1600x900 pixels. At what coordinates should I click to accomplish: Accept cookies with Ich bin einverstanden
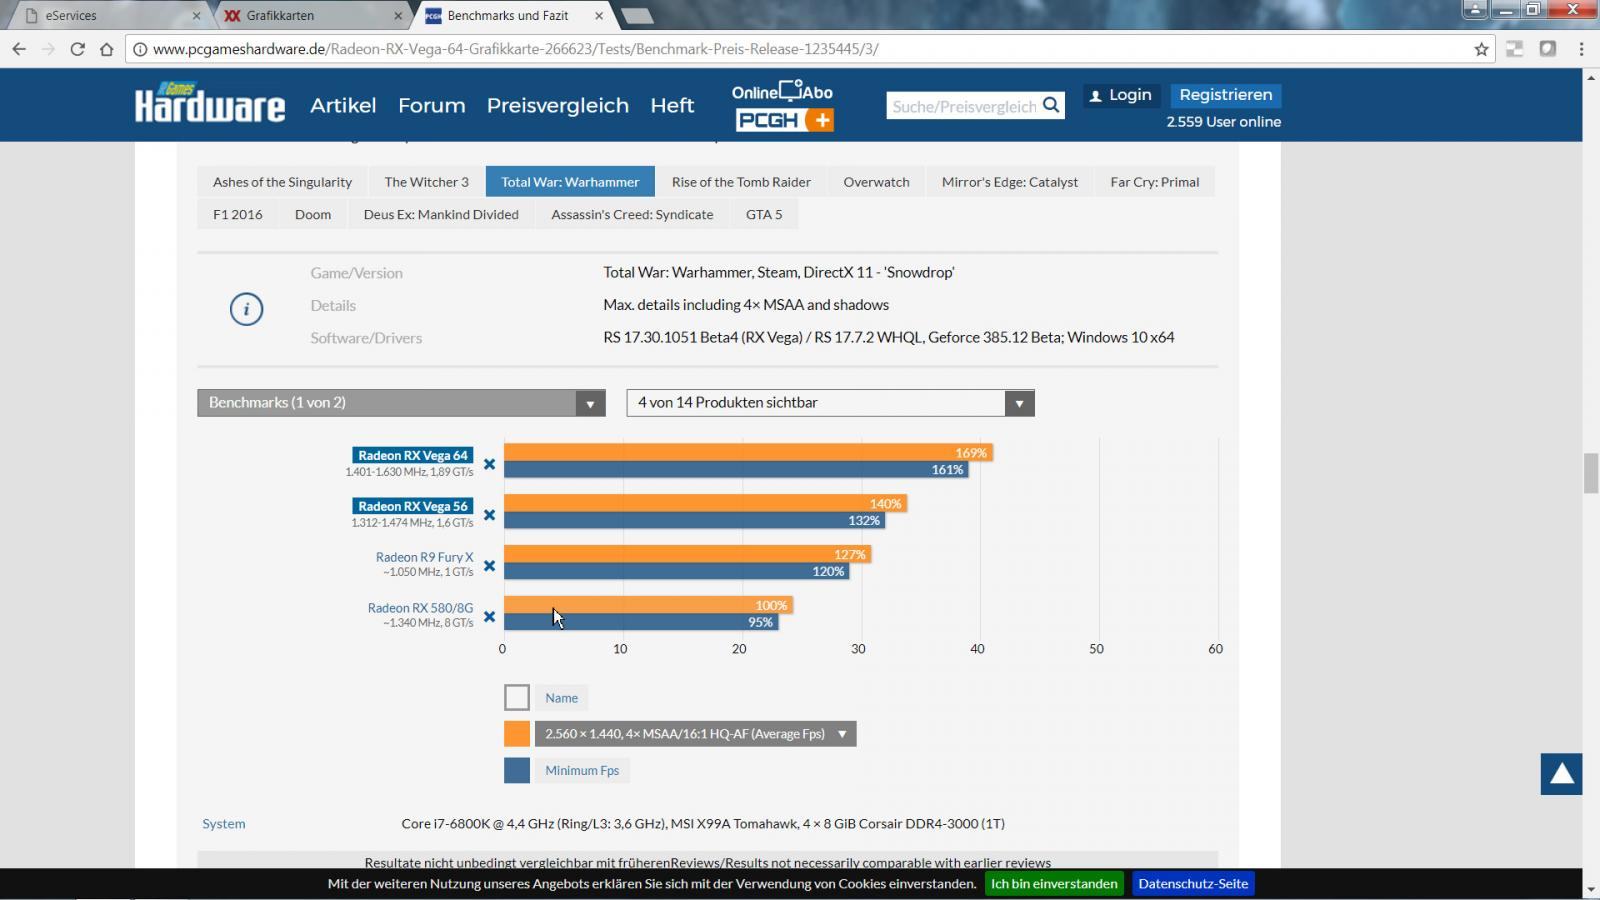tap(1054, 884)
